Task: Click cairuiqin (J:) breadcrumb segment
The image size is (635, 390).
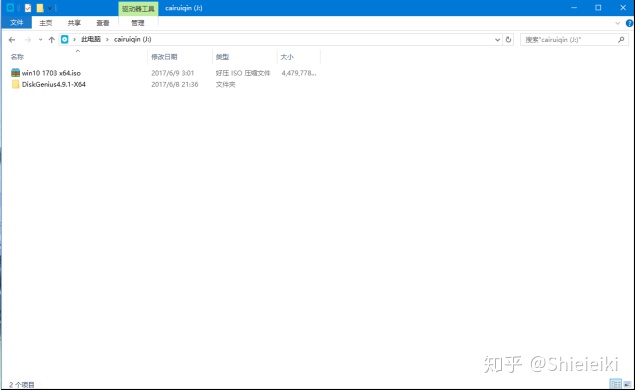Action: coord(132,39)
